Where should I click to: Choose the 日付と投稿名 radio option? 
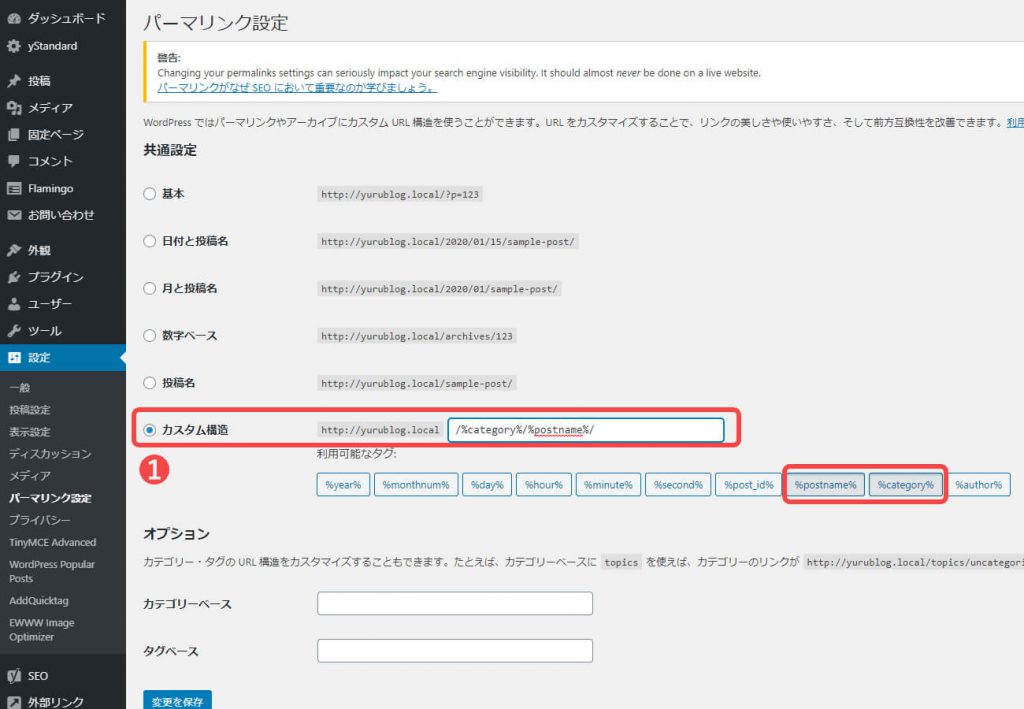click(x=150, y=241)
